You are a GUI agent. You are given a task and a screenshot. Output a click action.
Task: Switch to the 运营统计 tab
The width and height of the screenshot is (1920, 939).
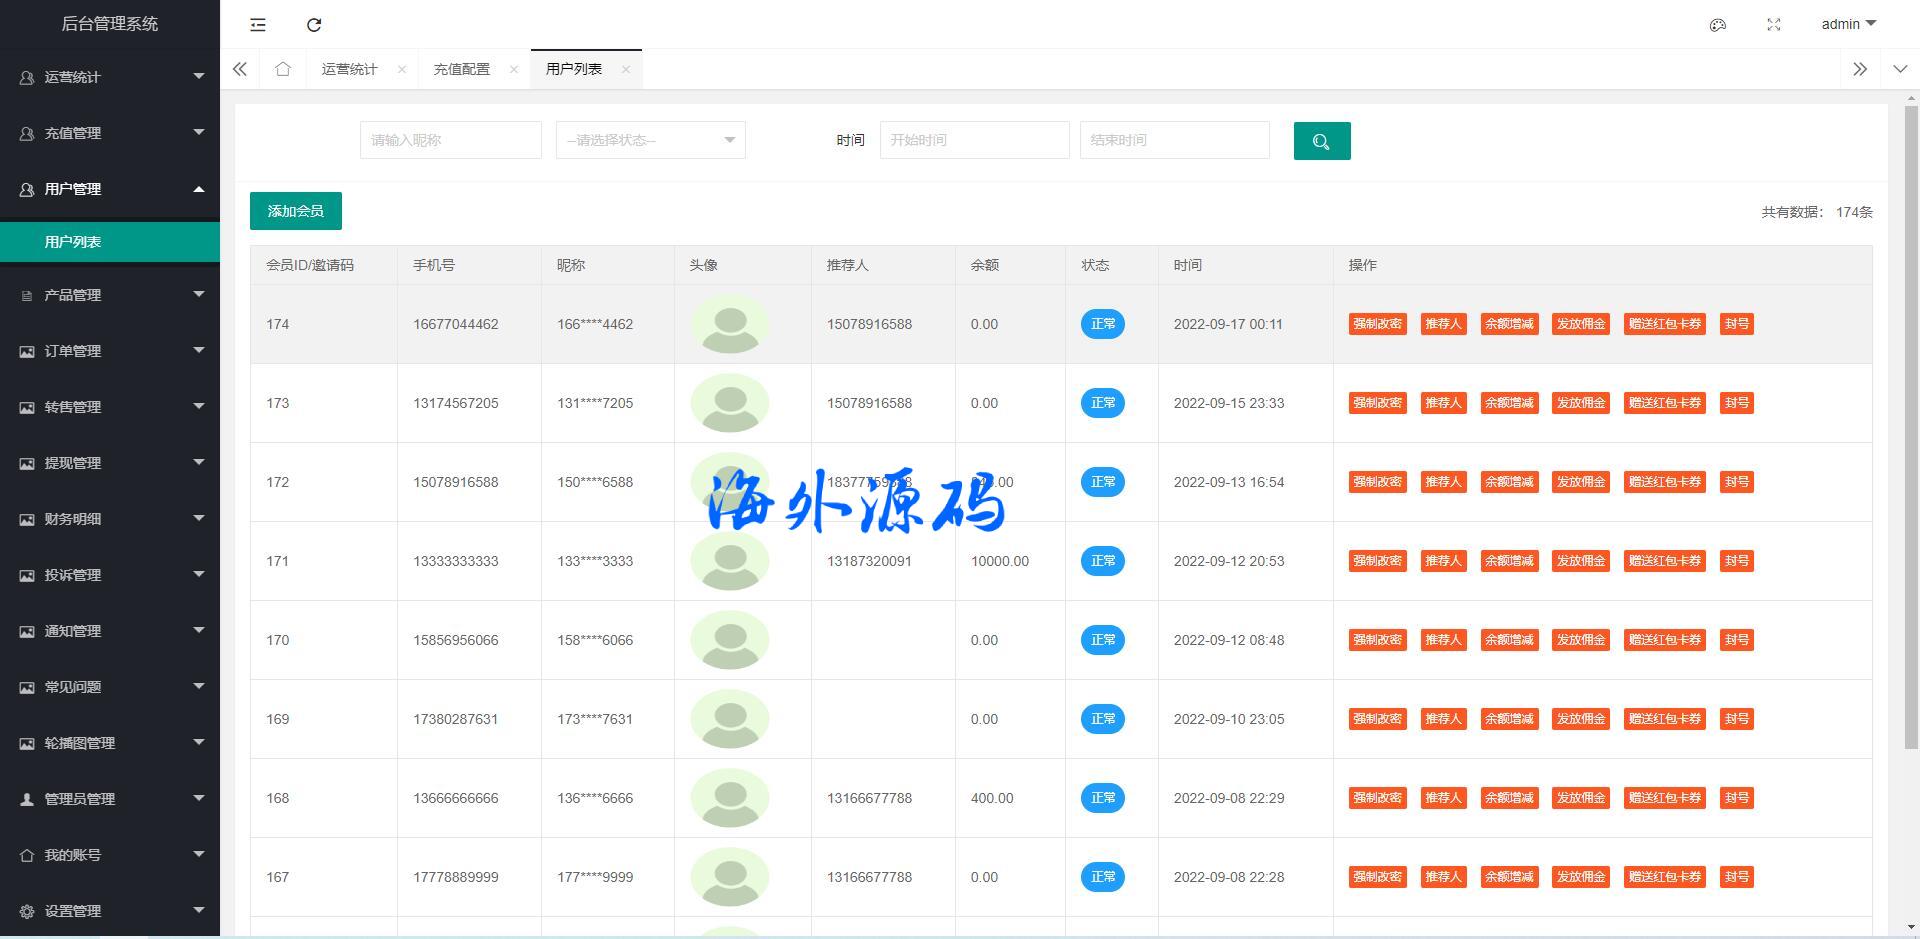pyautogui.click(x=349, y=69)
